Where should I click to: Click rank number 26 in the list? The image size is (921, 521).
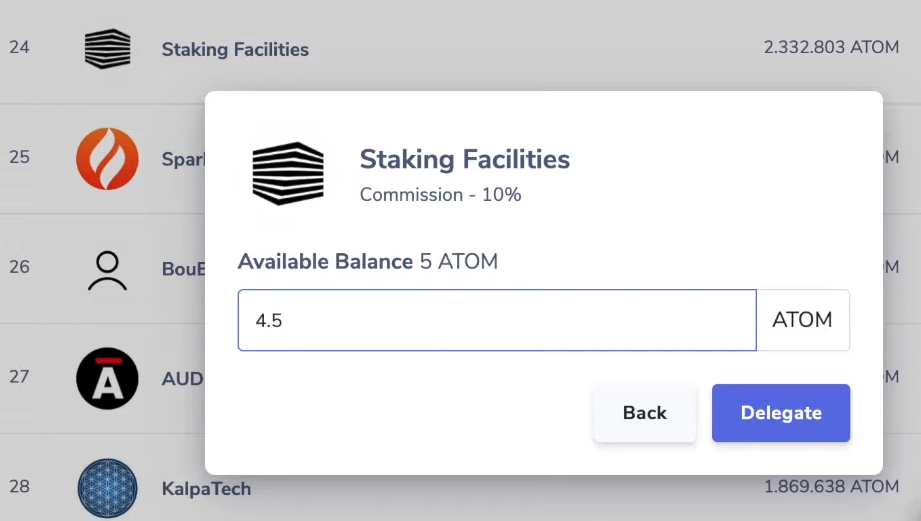tap(19, 267)
